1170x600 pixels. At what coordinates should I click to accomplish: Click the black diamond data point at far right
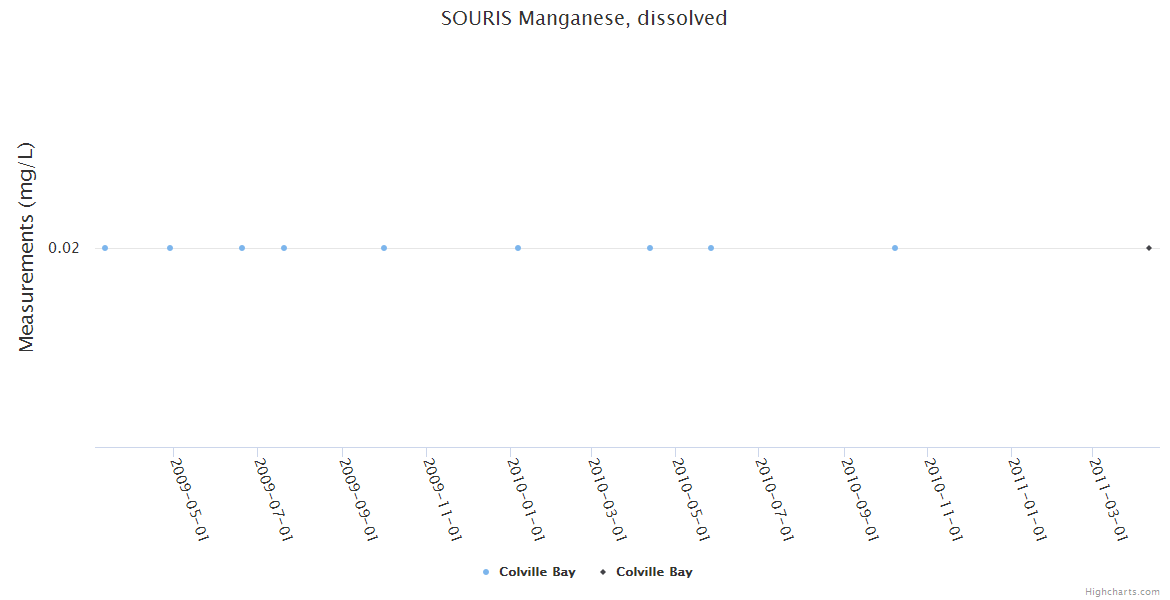click(x=1149, y=248)
